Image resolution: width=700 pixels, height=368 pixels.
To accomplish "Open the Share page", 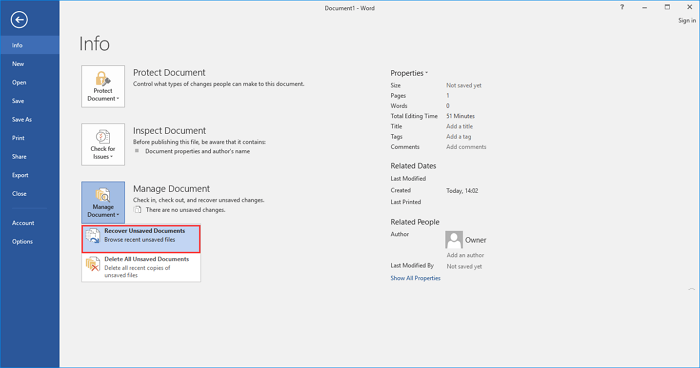I will click(x=29, y=157).
